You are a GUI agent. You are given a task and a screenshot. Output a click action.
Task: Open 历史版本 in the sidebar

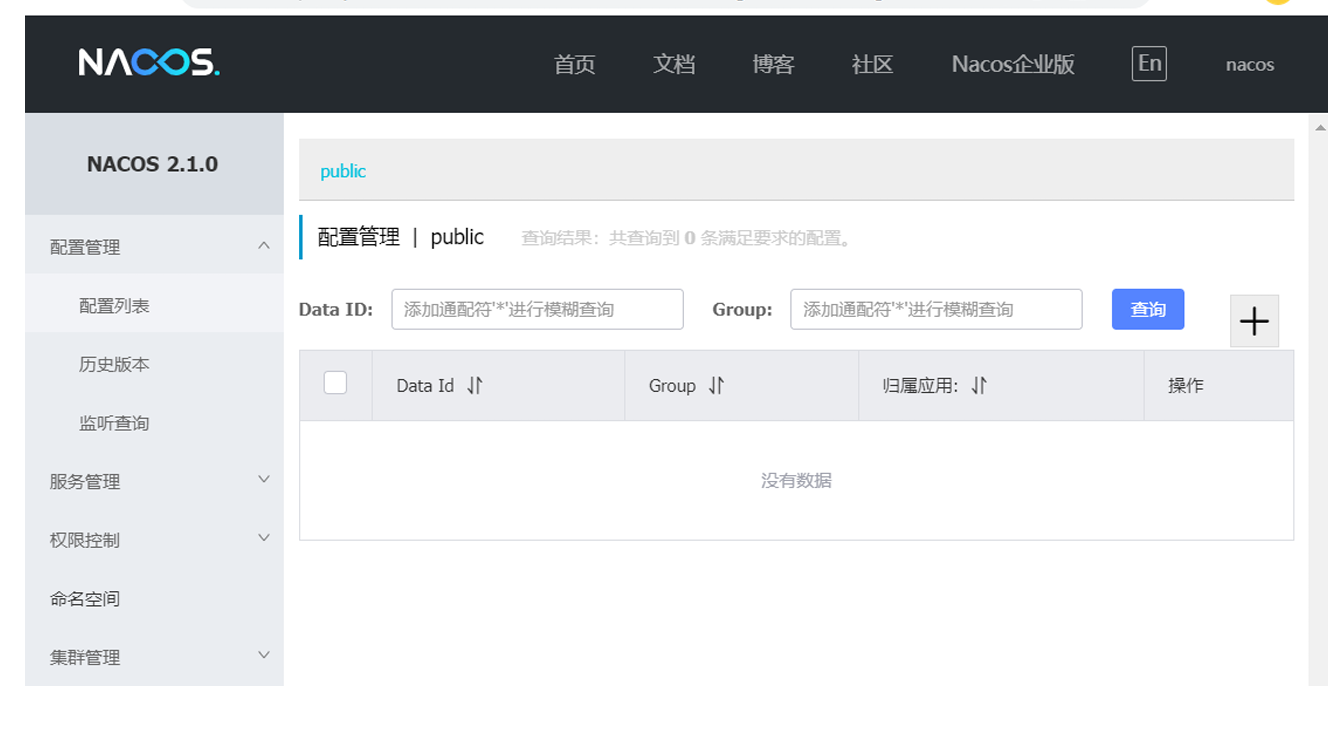[114, 364]
